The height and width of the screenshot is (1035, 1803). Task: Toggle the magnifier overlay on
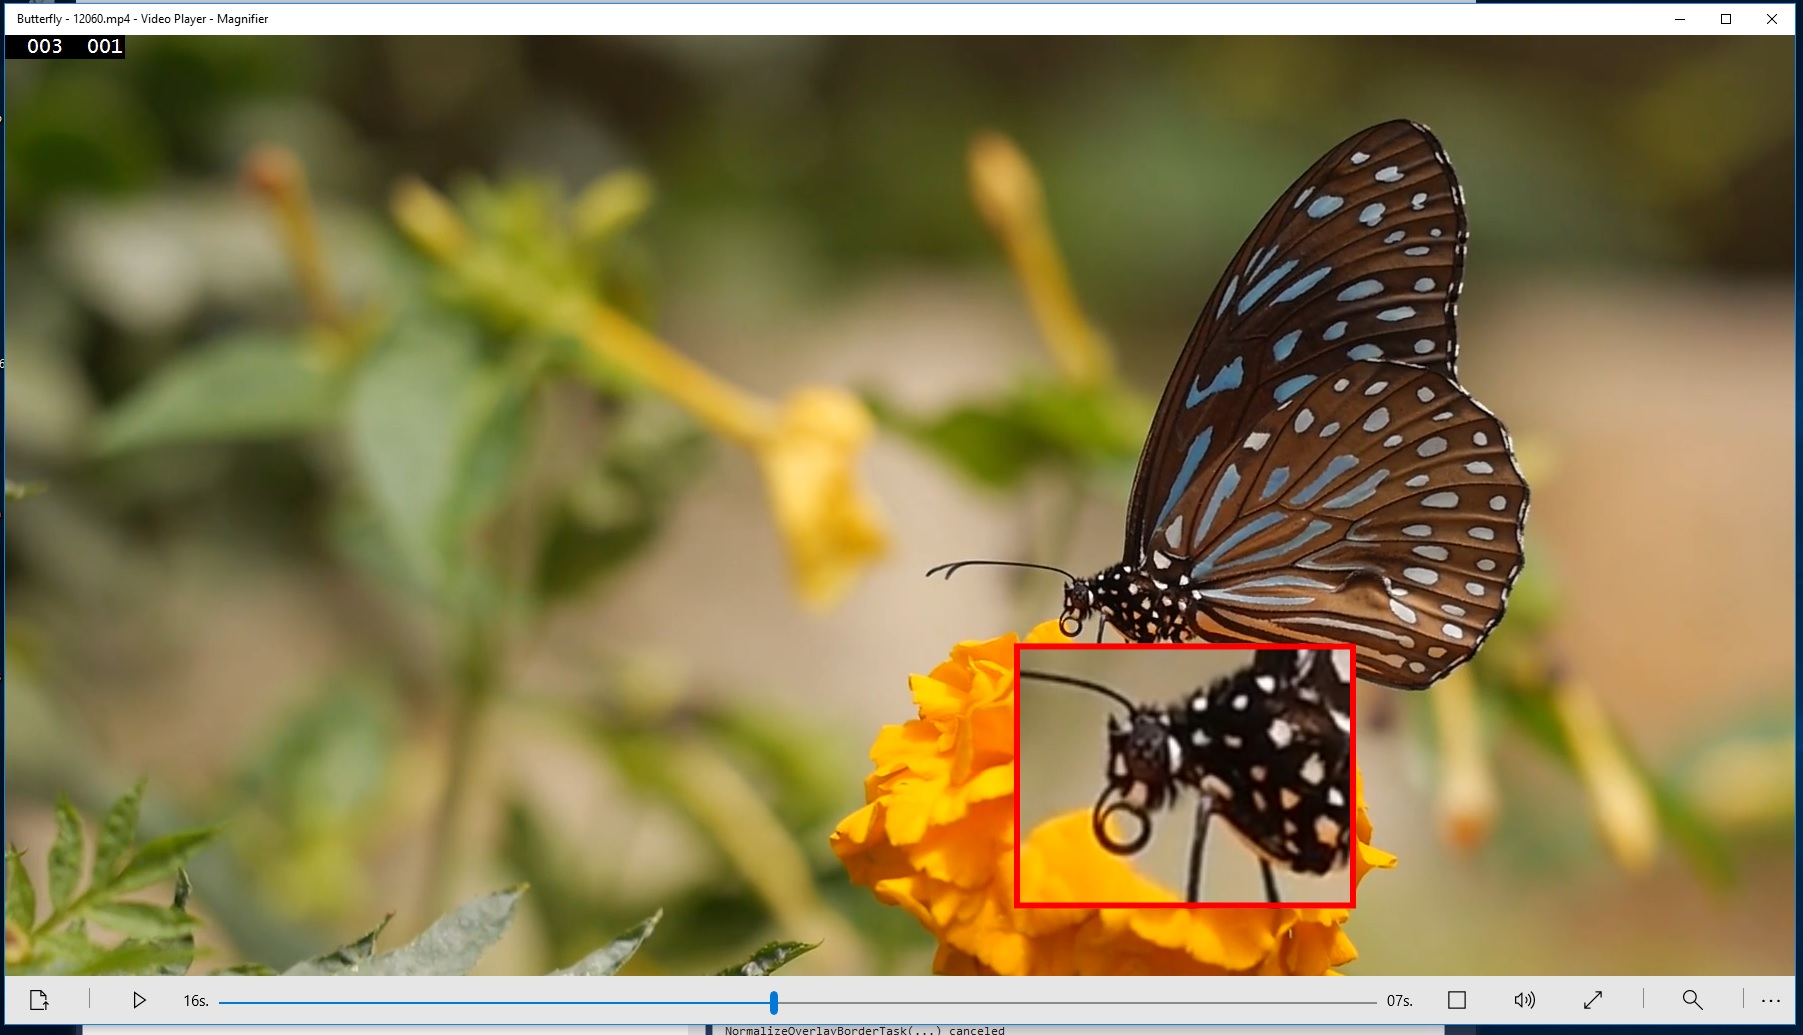[x=1692, y=999]
